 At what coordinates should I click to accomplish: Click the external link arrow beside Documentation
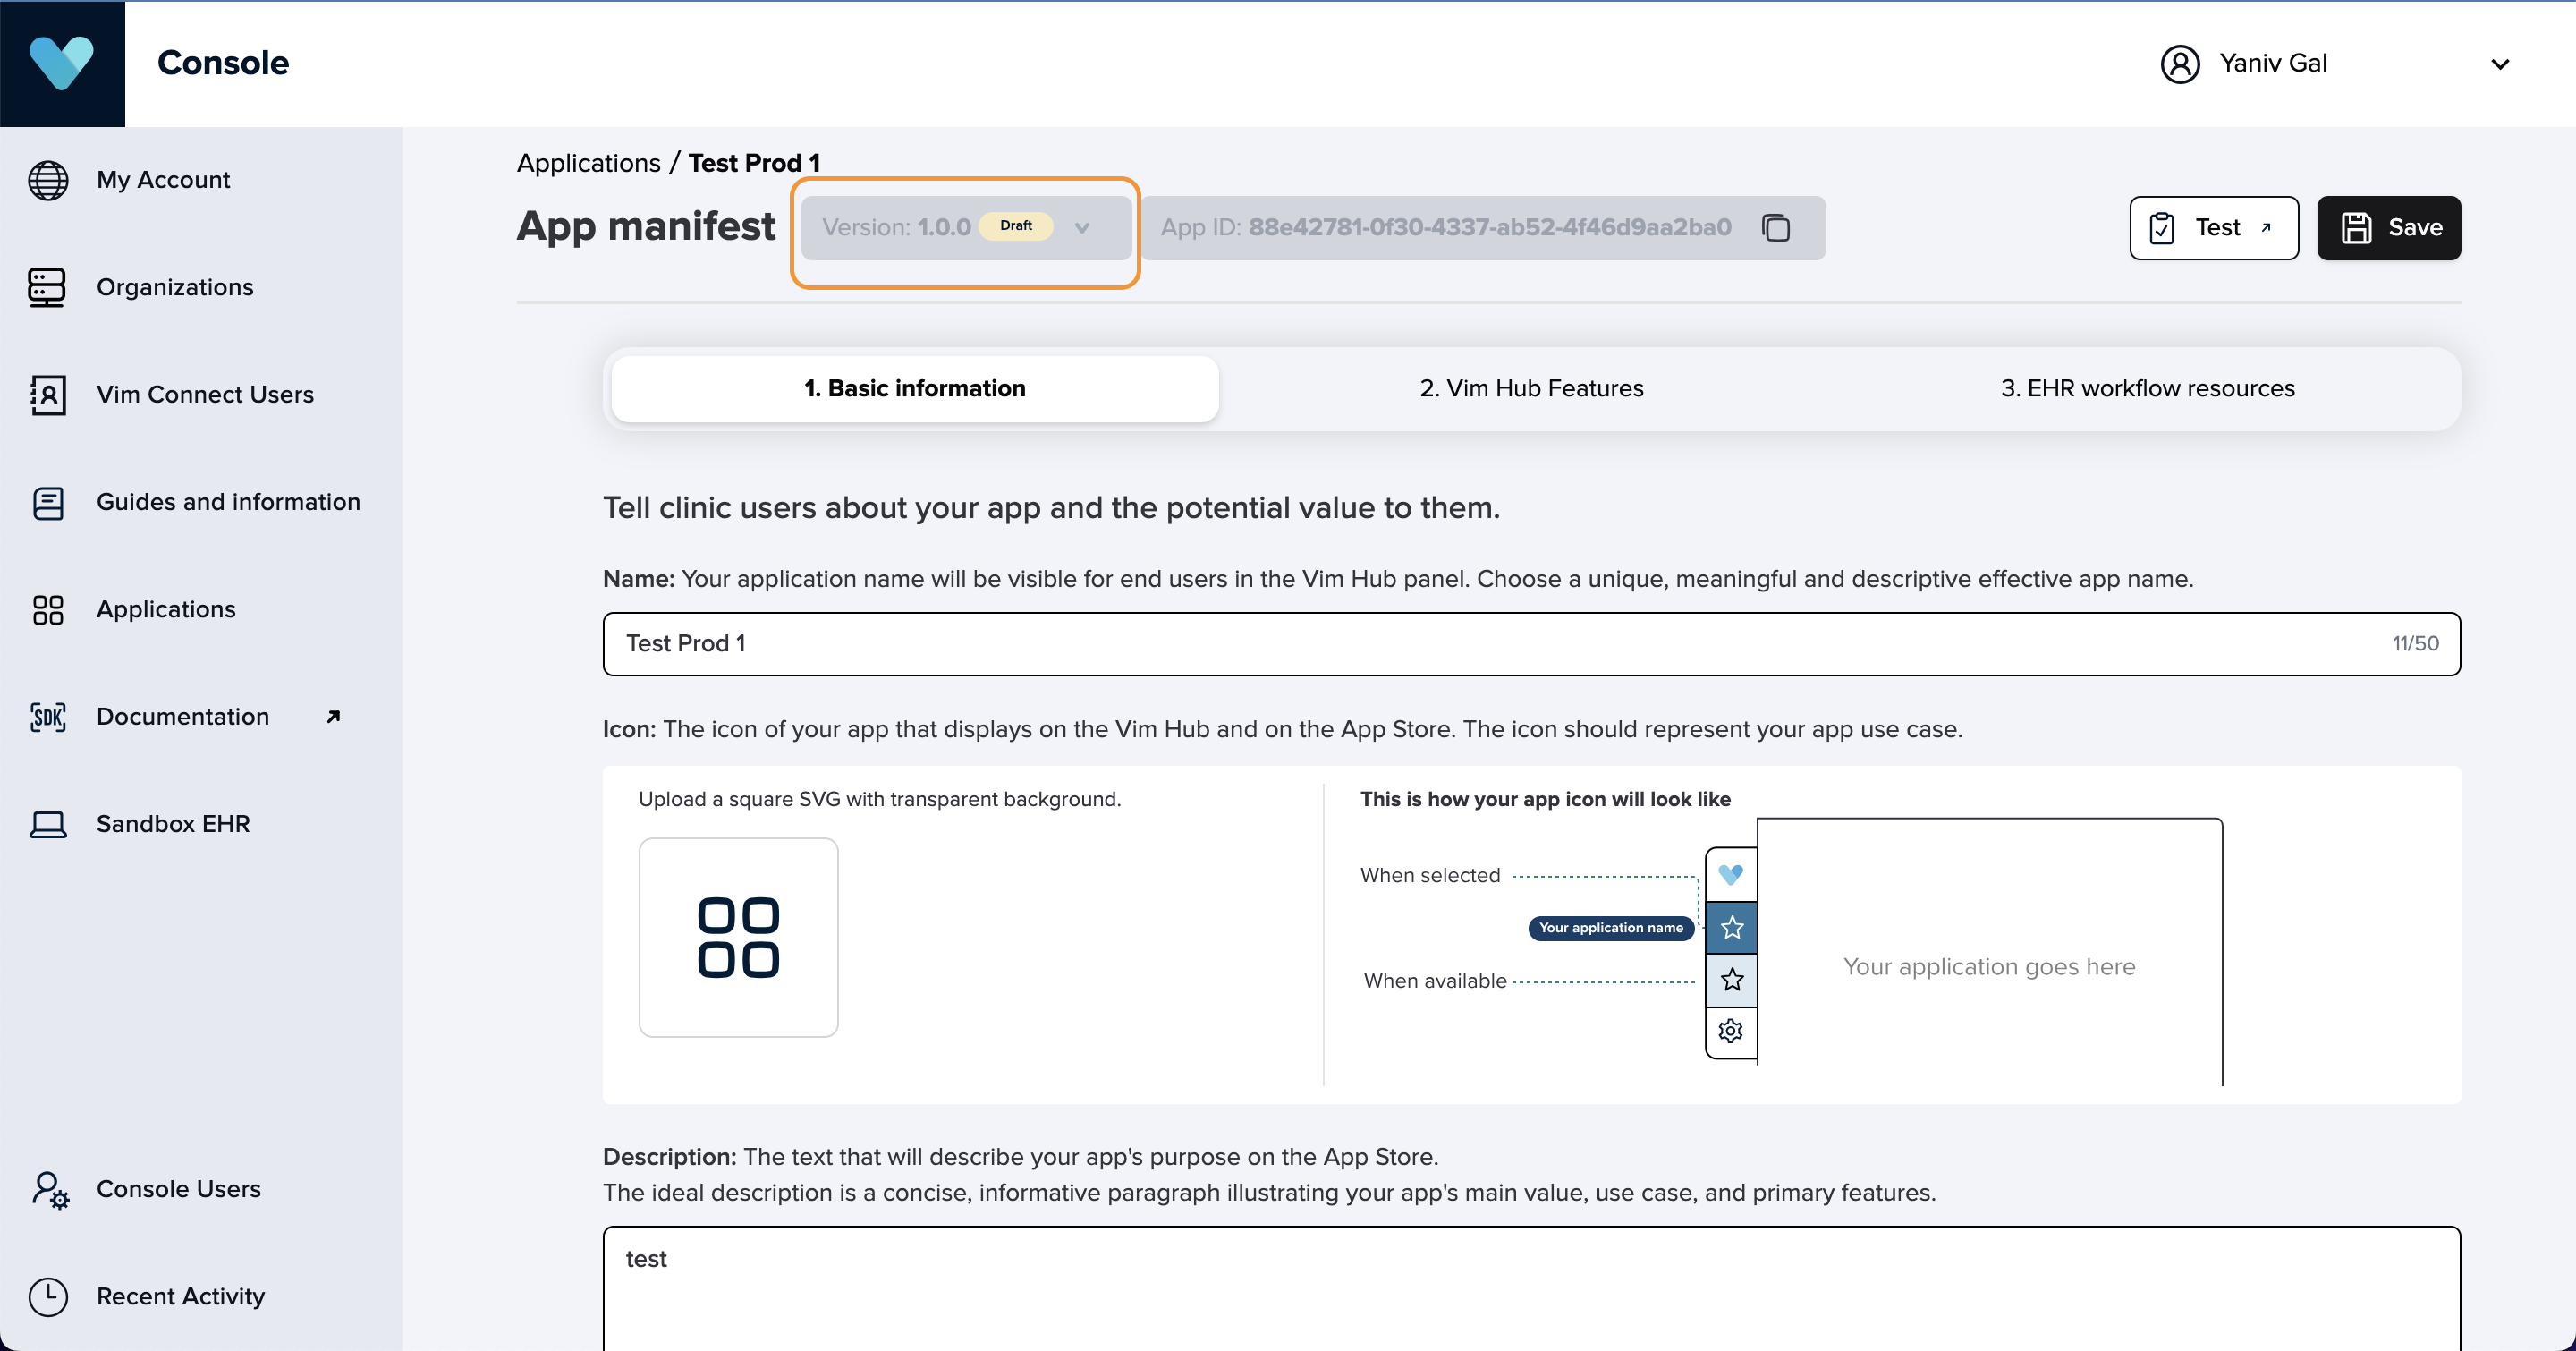(x=333, y=716)
